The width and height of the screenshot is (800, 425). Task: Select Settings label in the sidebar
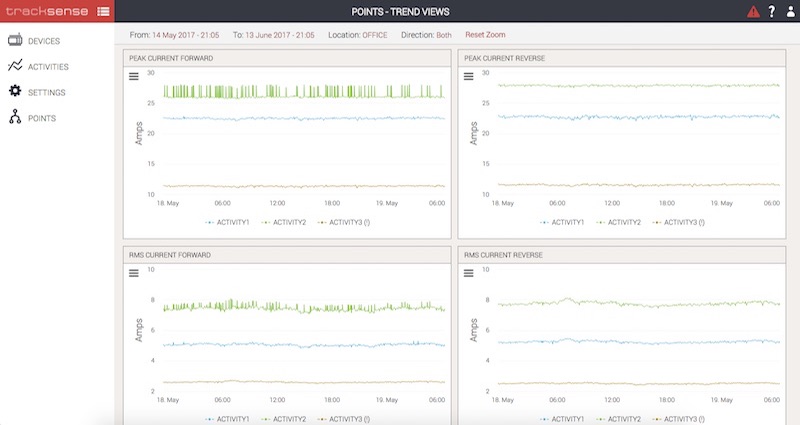point(47,92)
